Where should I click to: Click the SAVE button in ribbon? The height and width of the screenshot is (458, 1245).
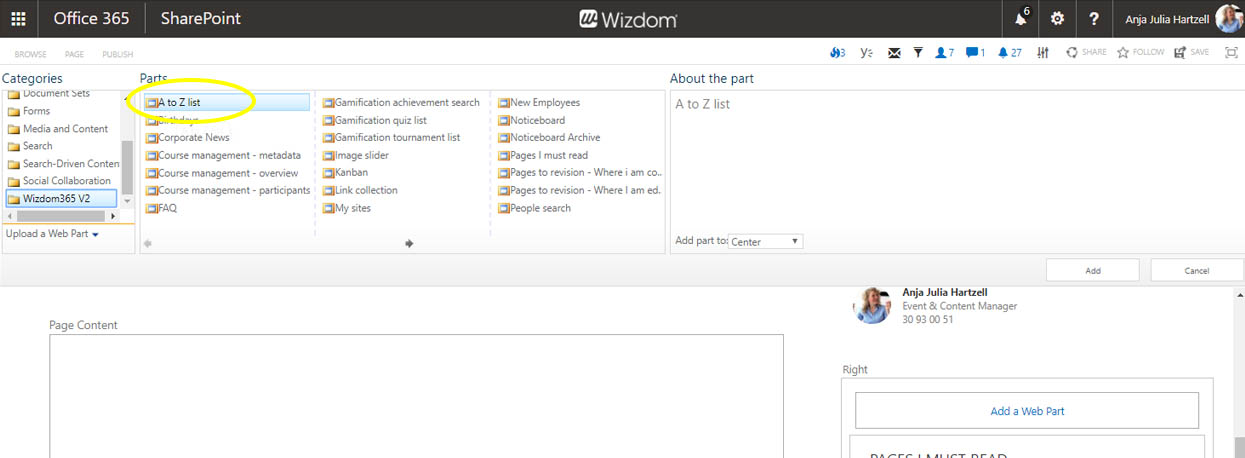[x=1191, y=53]
